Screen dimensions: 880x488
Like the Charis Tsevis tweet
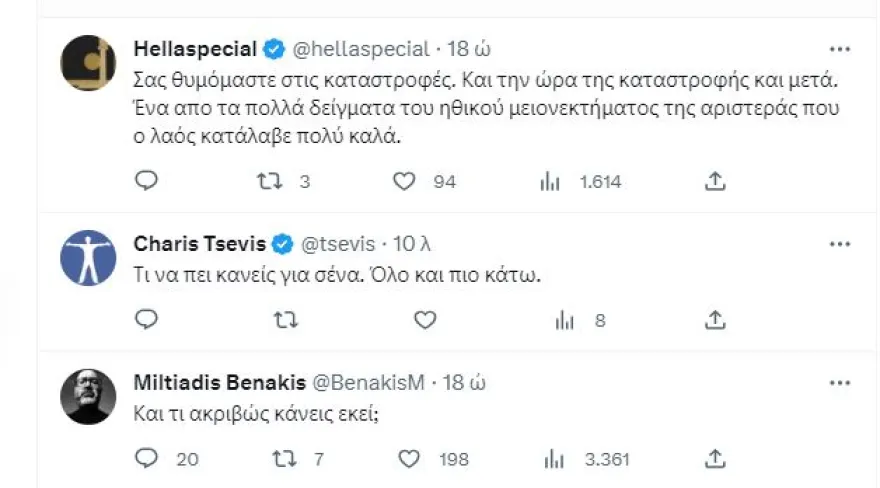425,320
